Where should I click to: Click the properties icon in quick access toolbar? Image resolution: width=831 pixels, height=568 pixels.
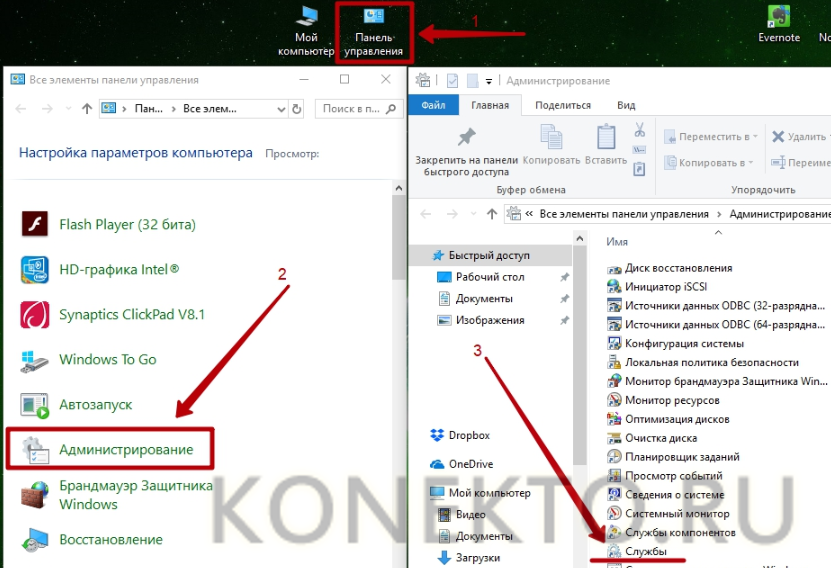(452, 81)
